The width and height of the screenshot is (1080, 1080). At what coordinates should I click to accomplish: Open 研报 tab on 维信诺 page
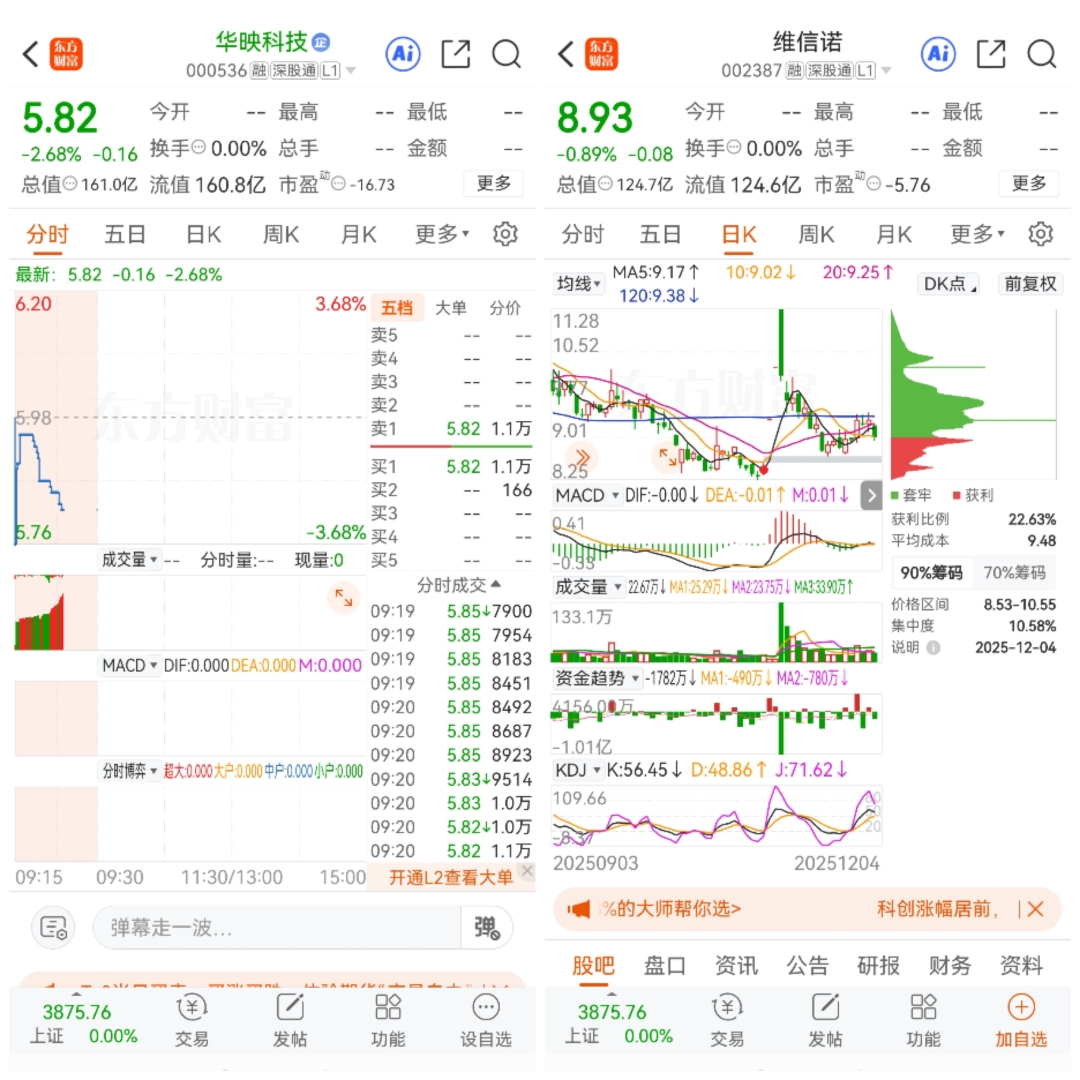(x=879, y=966)
